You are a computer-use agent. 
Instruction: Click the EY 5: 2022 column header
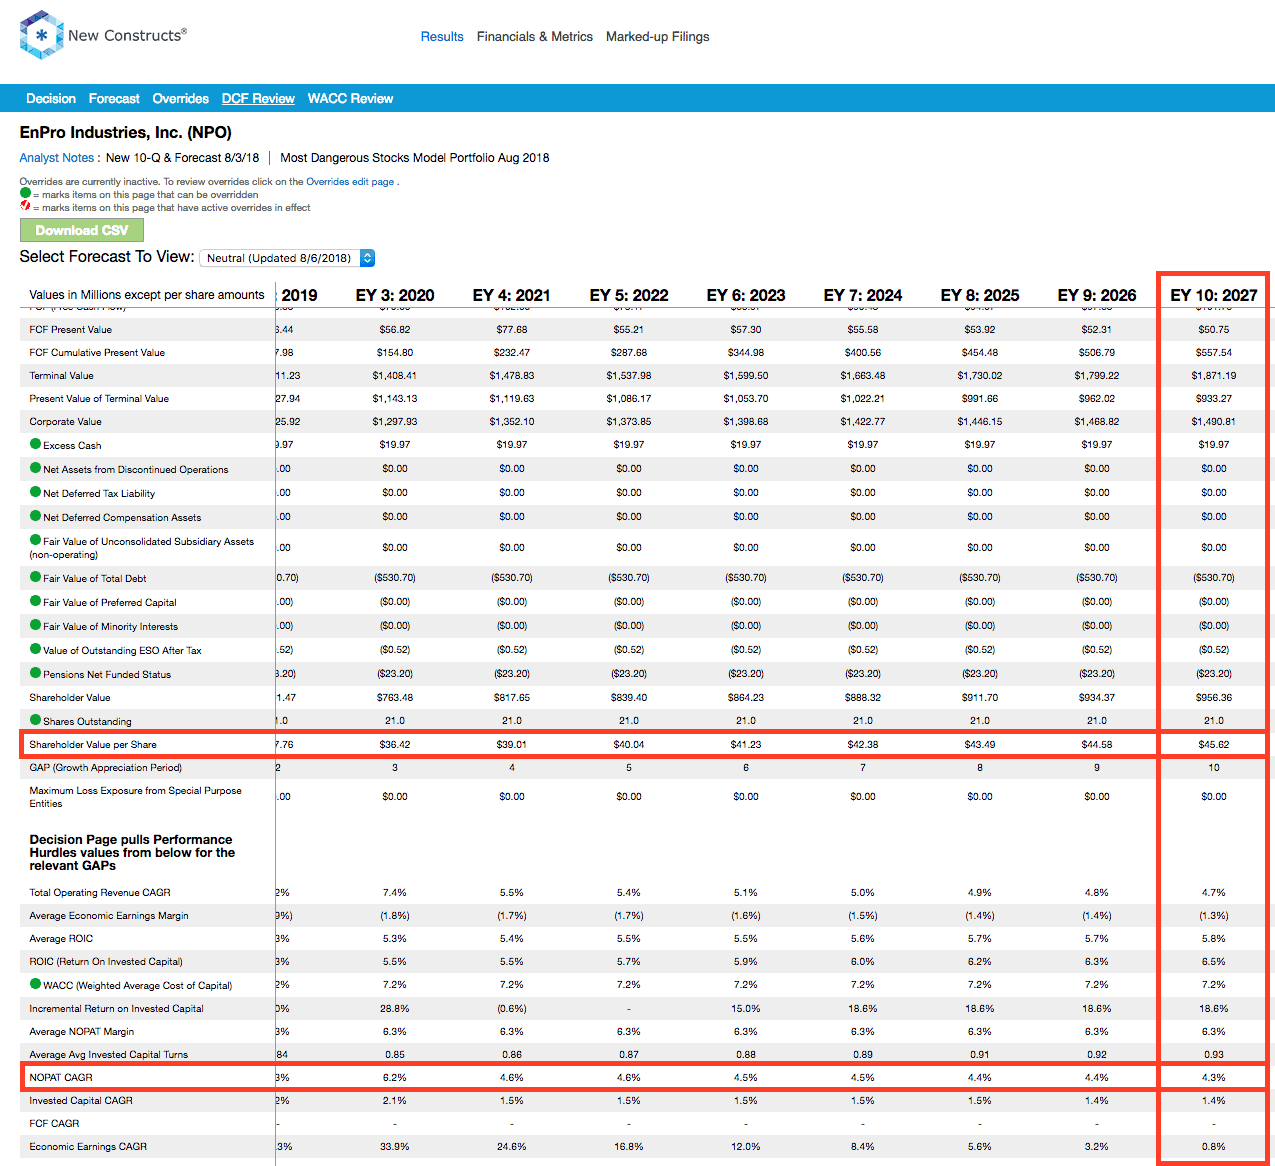(x=629, y=295)
